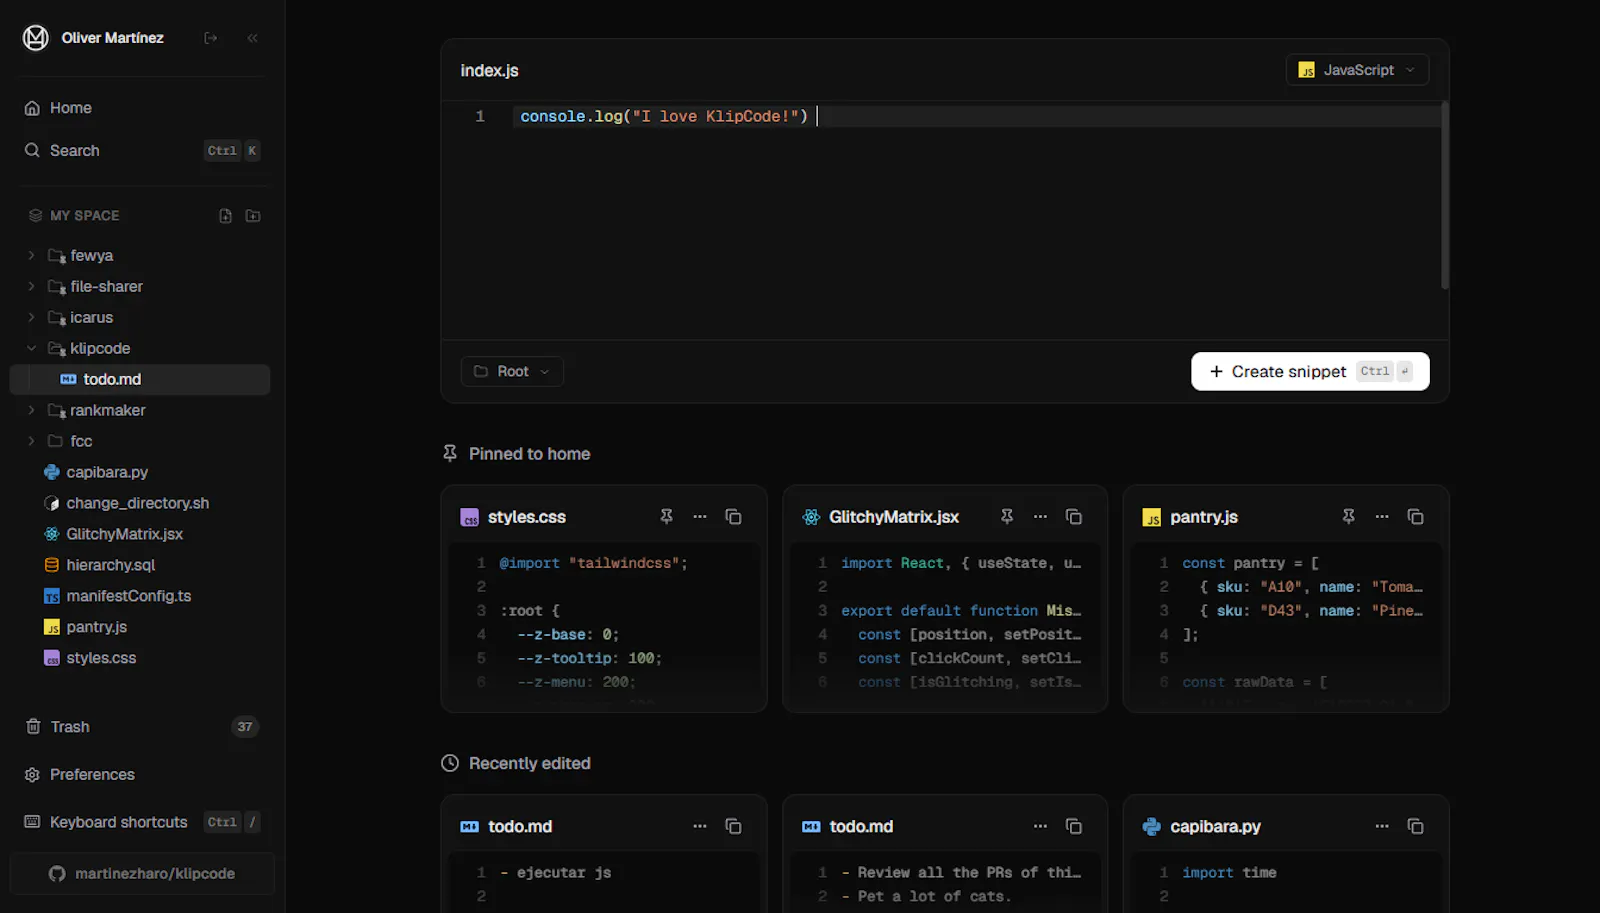Viewport: 1600px width, 913px height.
Task: Click the Pinned to home heading
Action: tap(529, 454)
